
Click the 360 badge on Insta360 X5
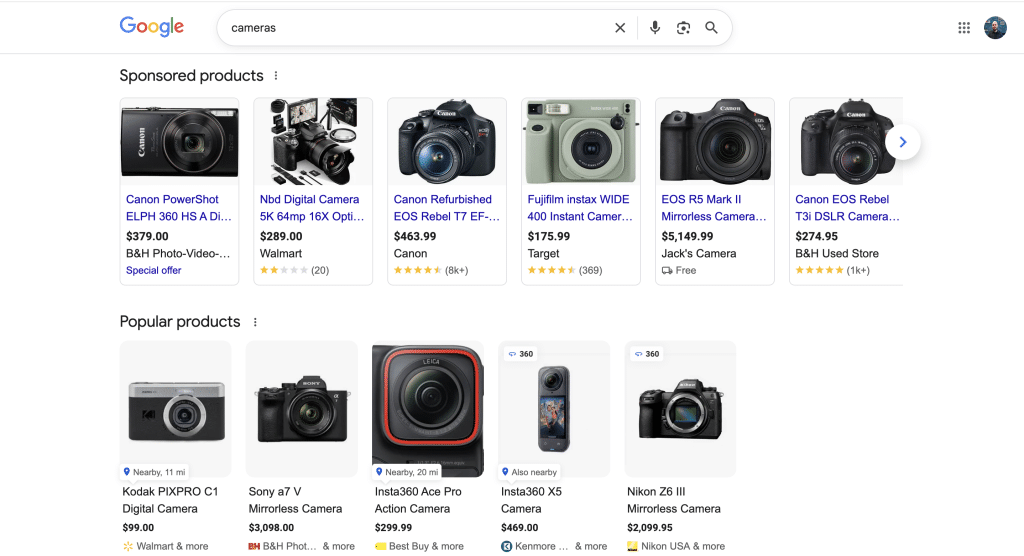(x=520, y=354)
